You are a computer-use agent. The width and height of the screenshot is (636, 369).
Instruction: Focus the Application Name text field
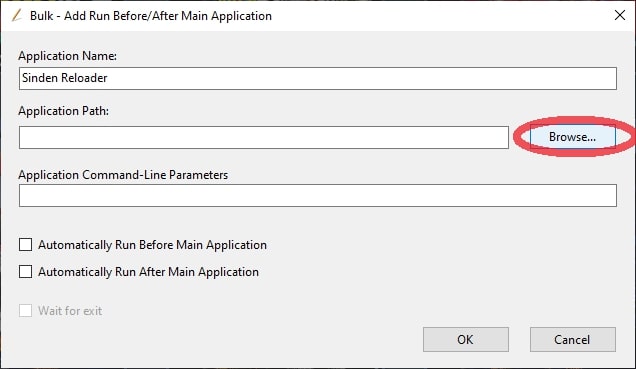[318, 78]
